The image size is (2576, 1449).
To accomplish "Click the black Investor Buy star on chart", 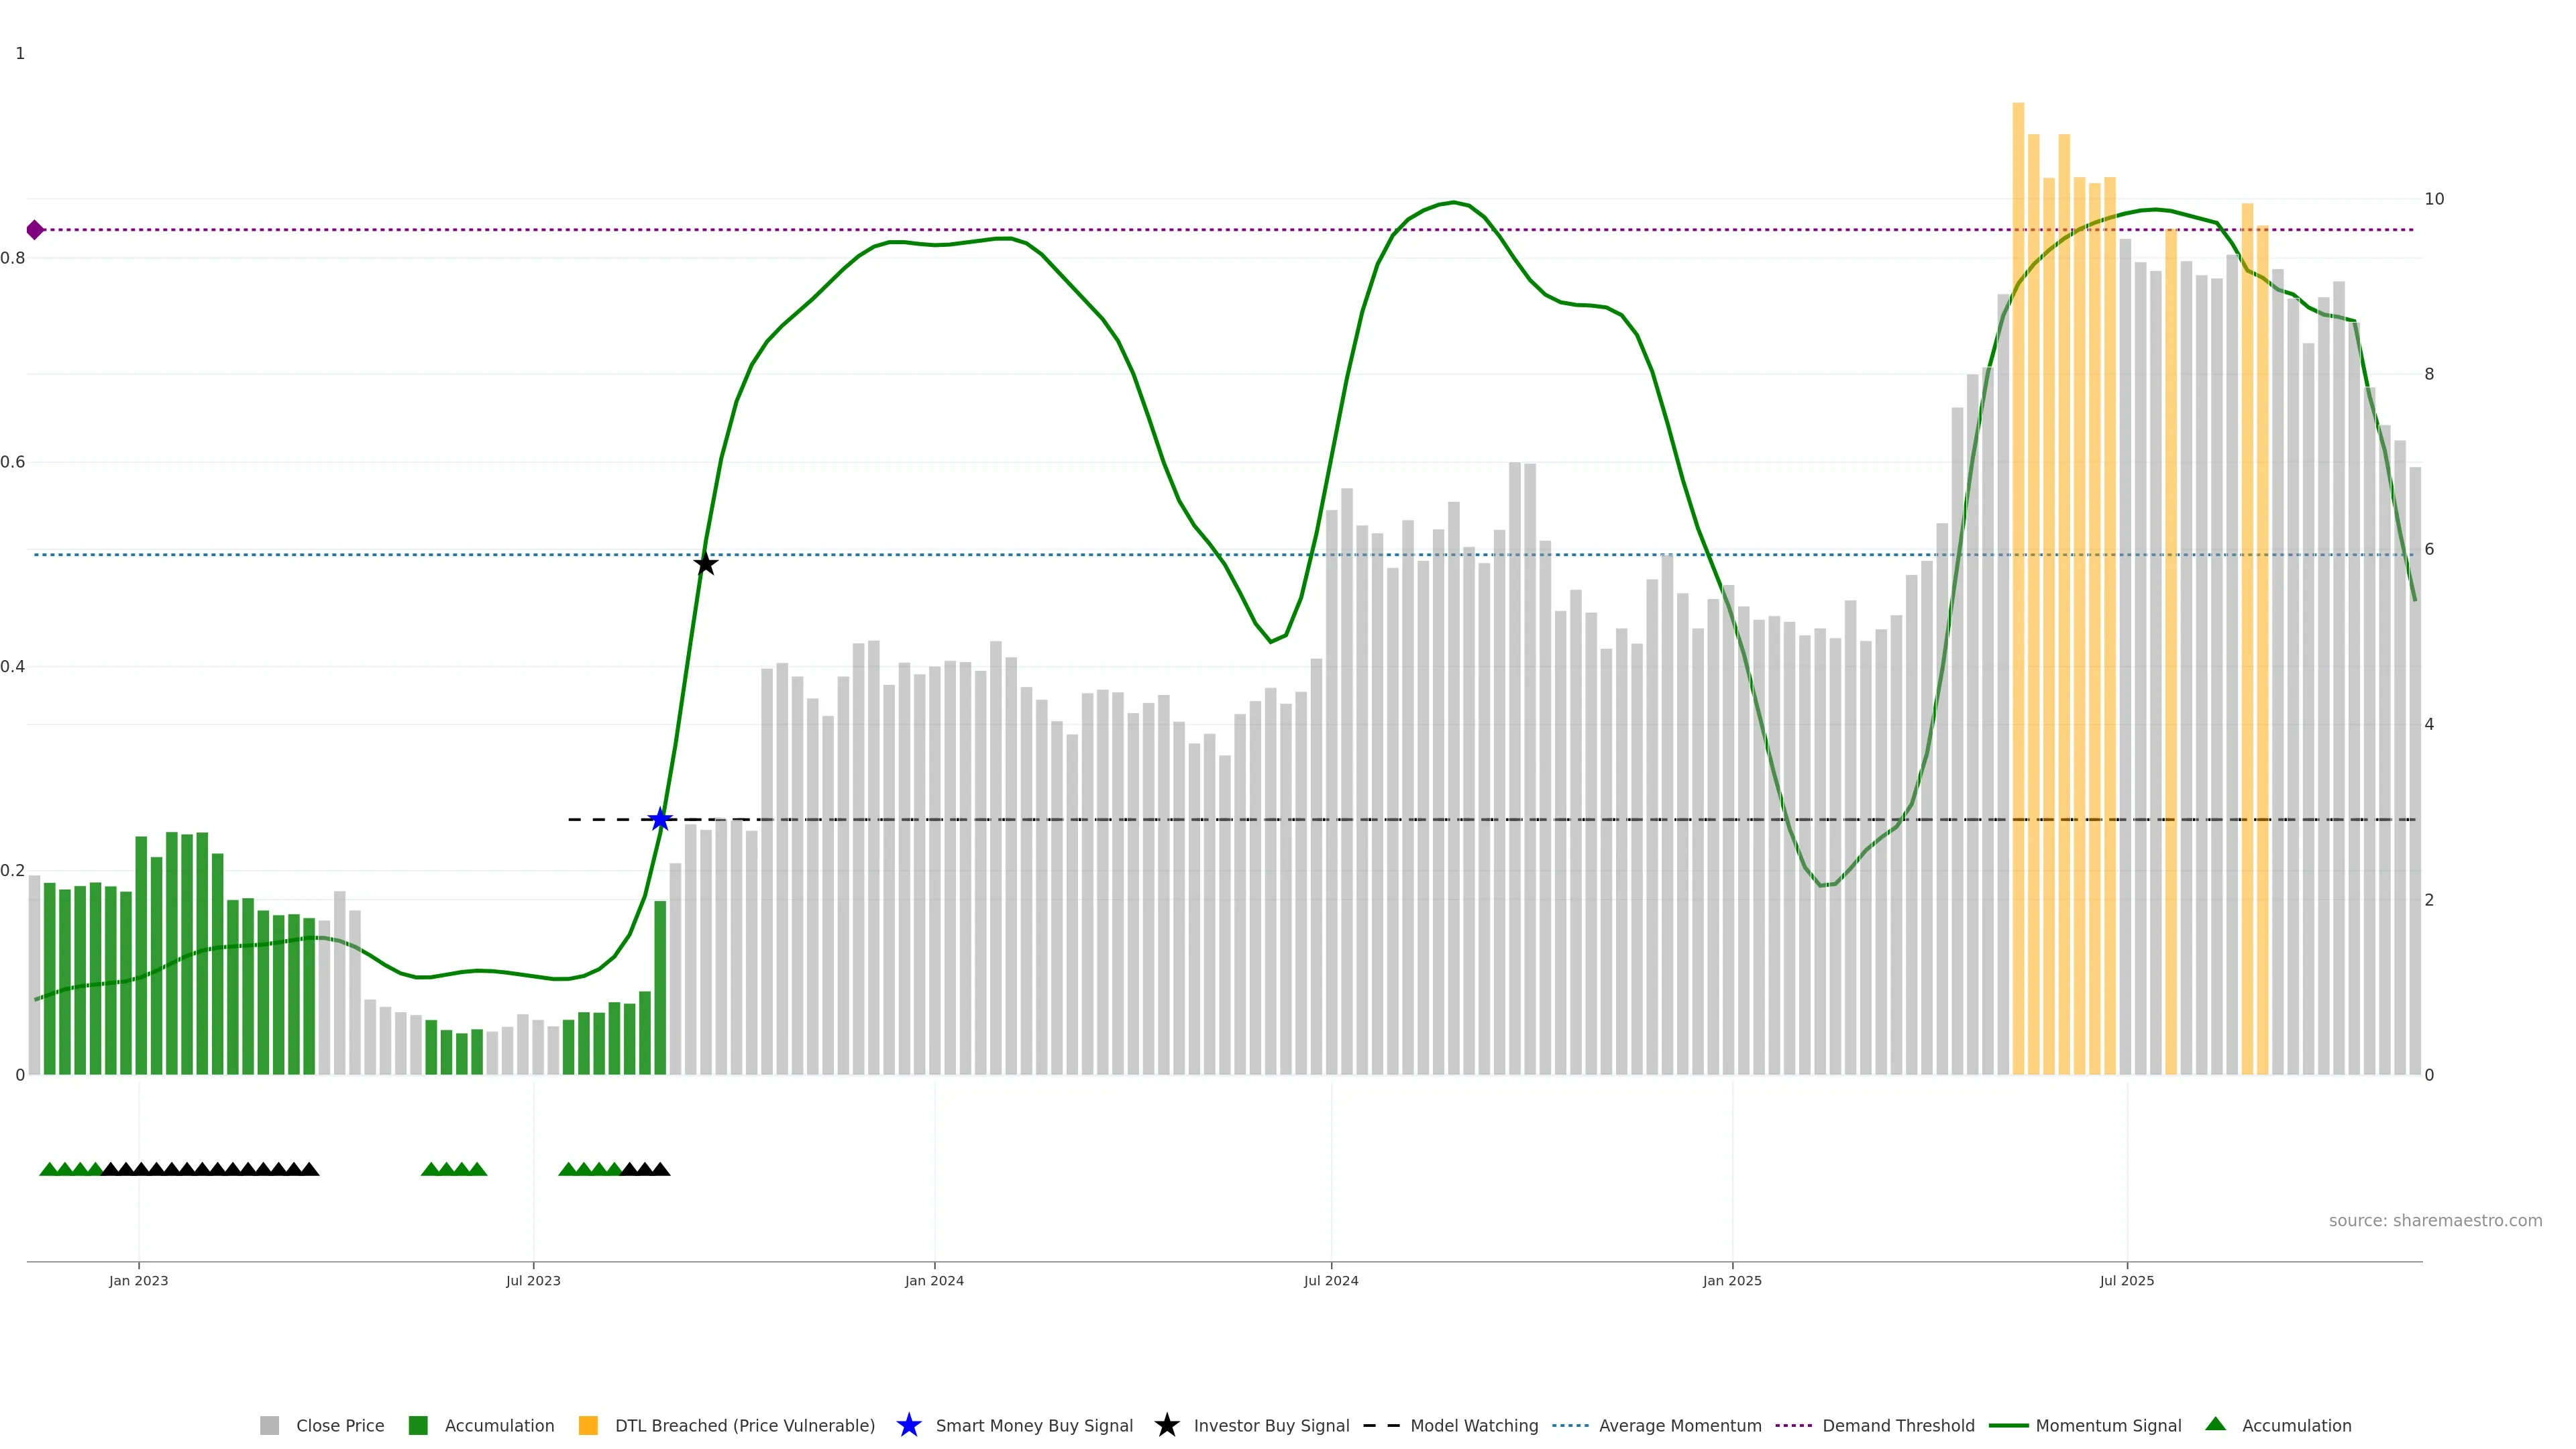I will (706, 564).
